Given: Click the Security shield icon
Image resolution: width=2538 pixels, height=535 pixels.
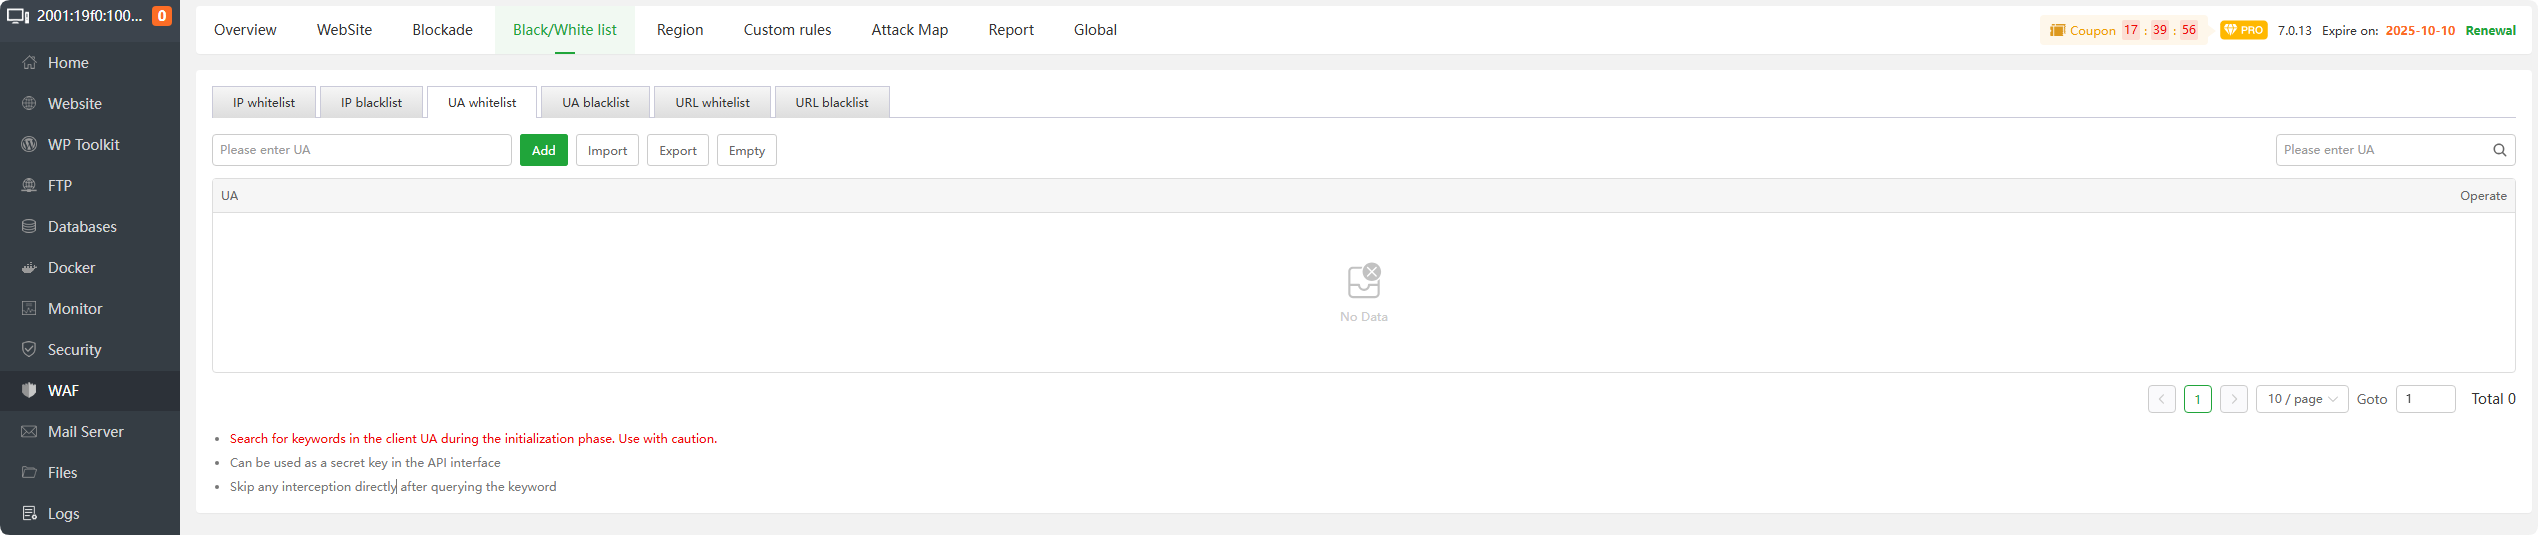Looking at the screenshot, I should pos(29,350).
